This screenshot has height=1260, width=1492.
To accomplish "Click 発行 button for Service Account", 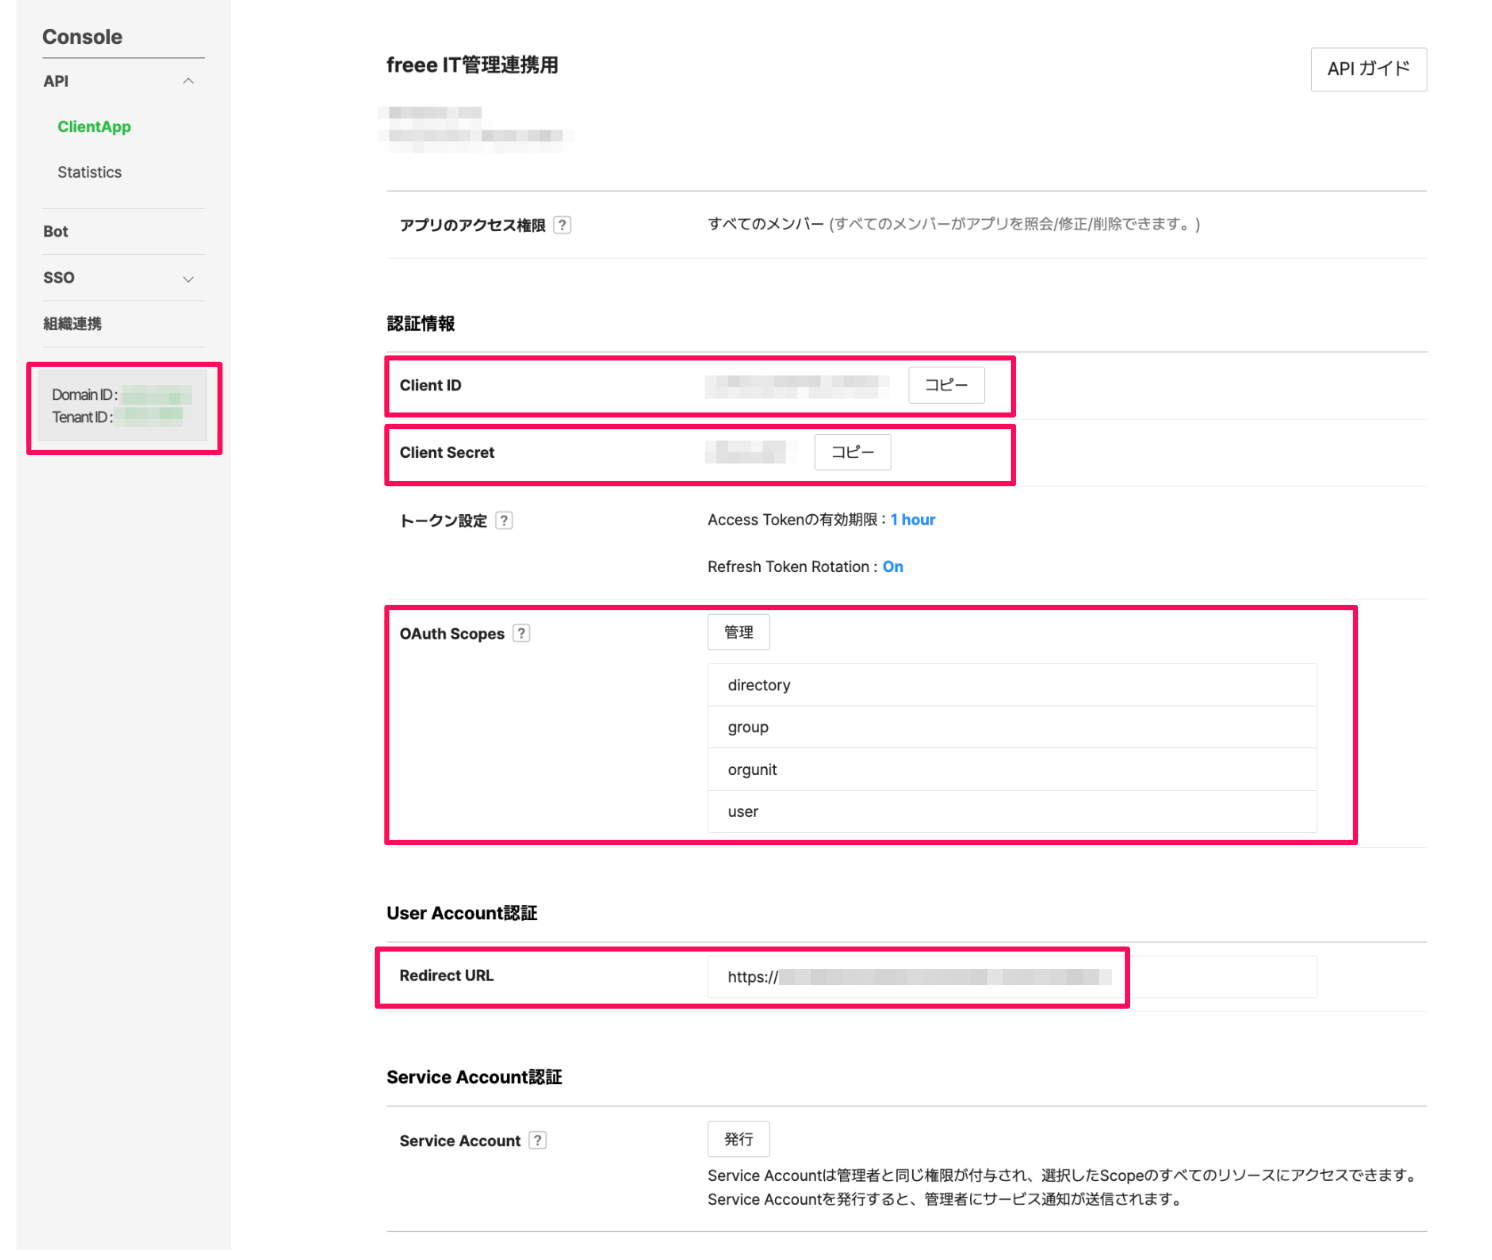I will 738,1139.
